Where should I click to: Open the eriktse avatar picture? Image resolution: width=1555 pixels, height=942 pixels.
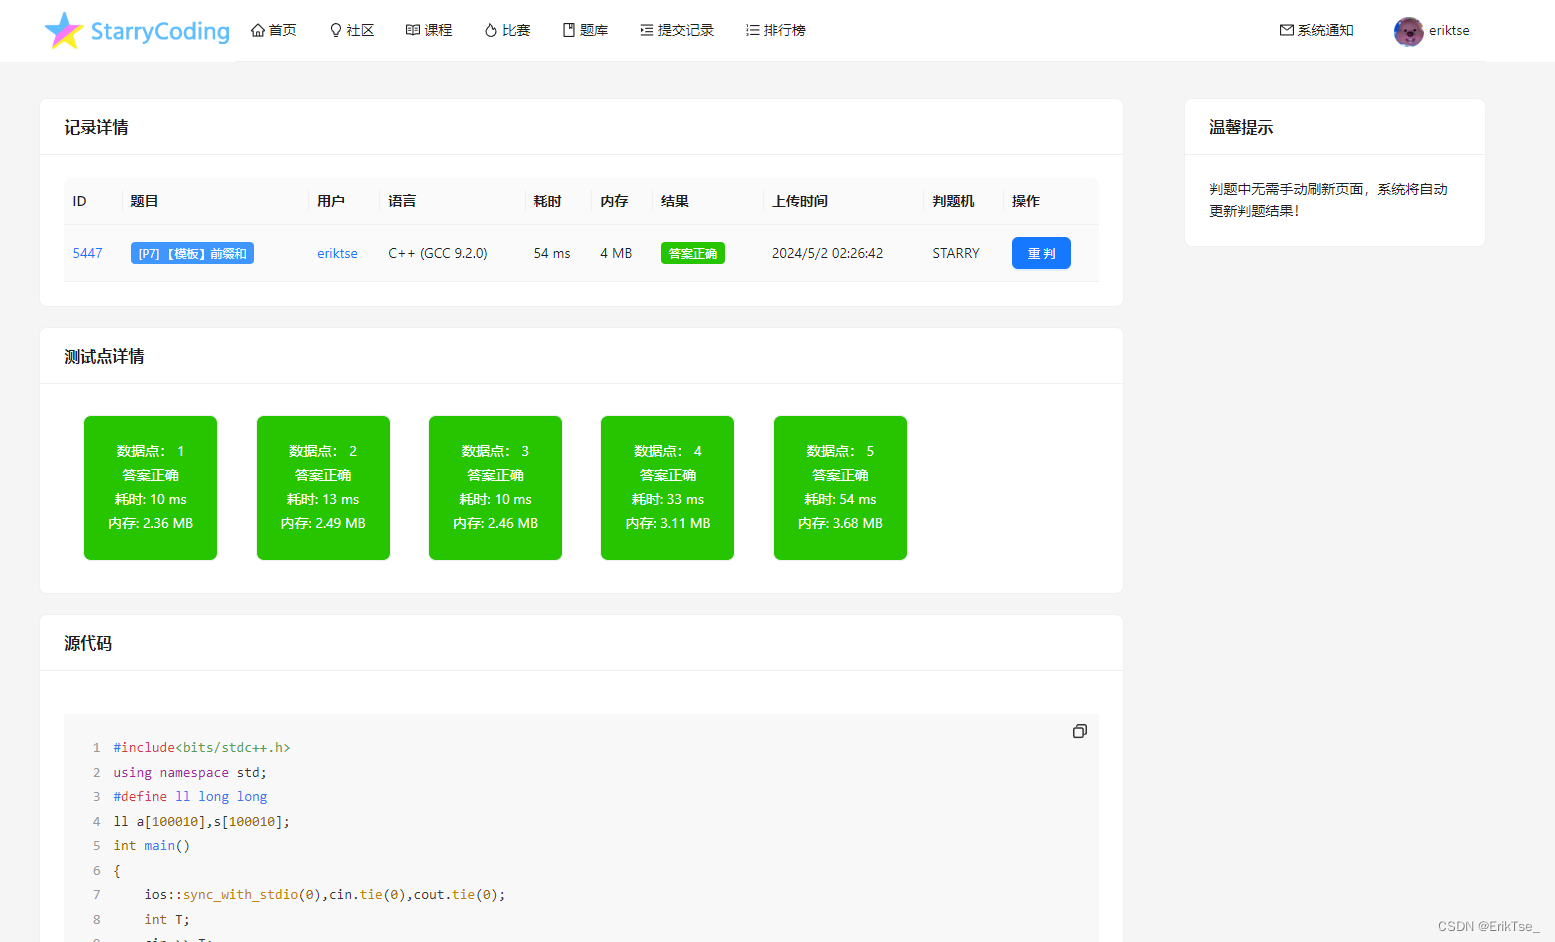1409,32
